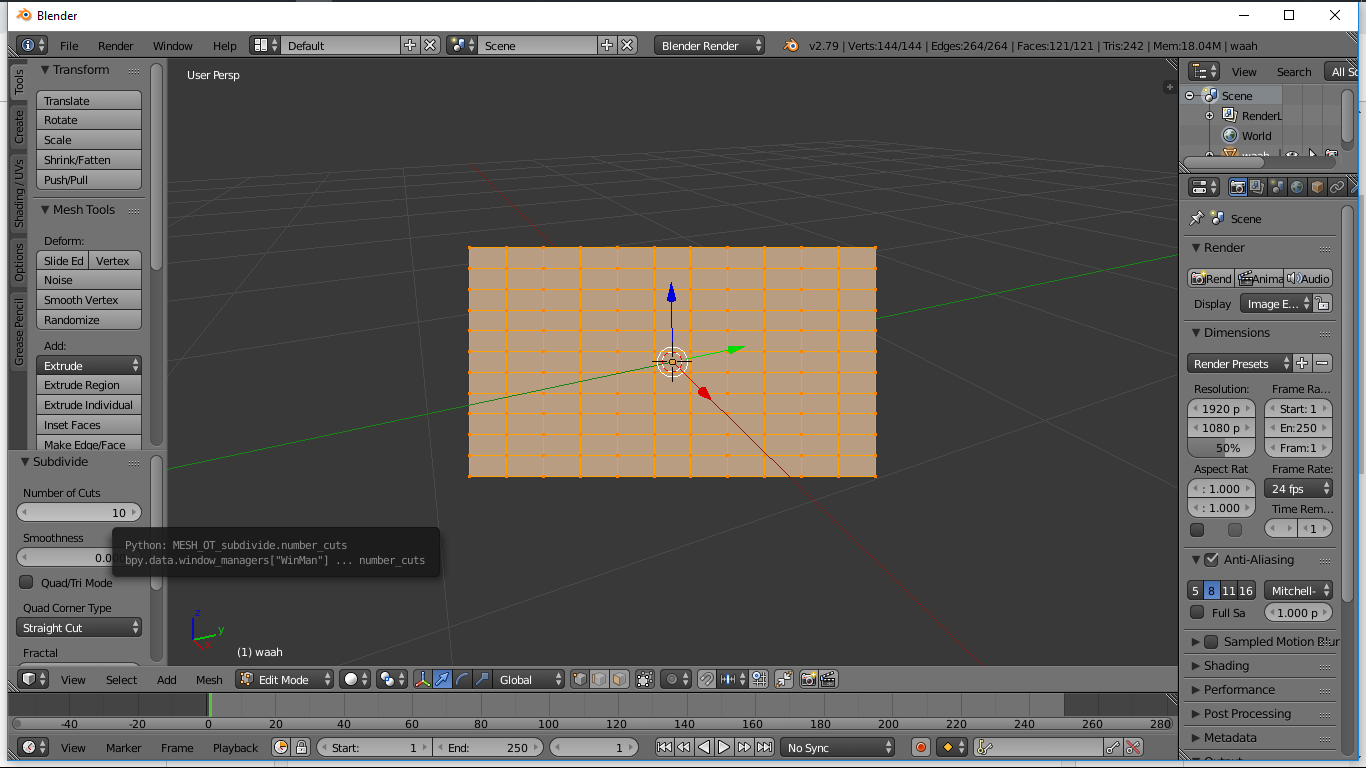The width and height of the screenshot is (1366, 768).
Task: Add a new scene with the plus icon
Action: click(x=607, y=45)
